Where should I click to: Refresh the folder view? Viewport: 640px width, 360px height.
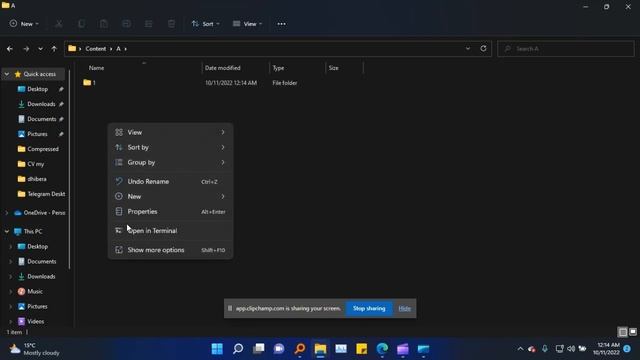(x=483, y=49)
